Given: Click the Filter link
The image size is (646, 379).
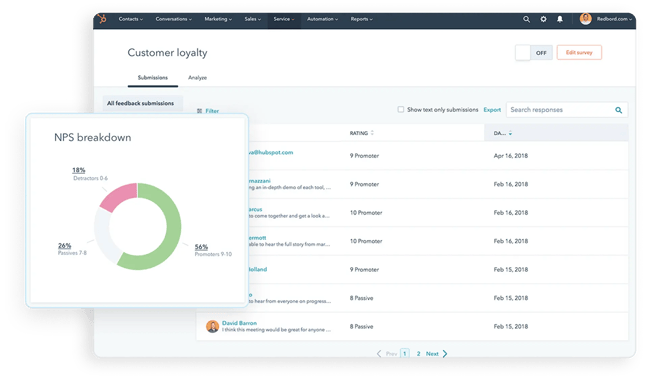Looking at the screenshot, I should 212,111.
